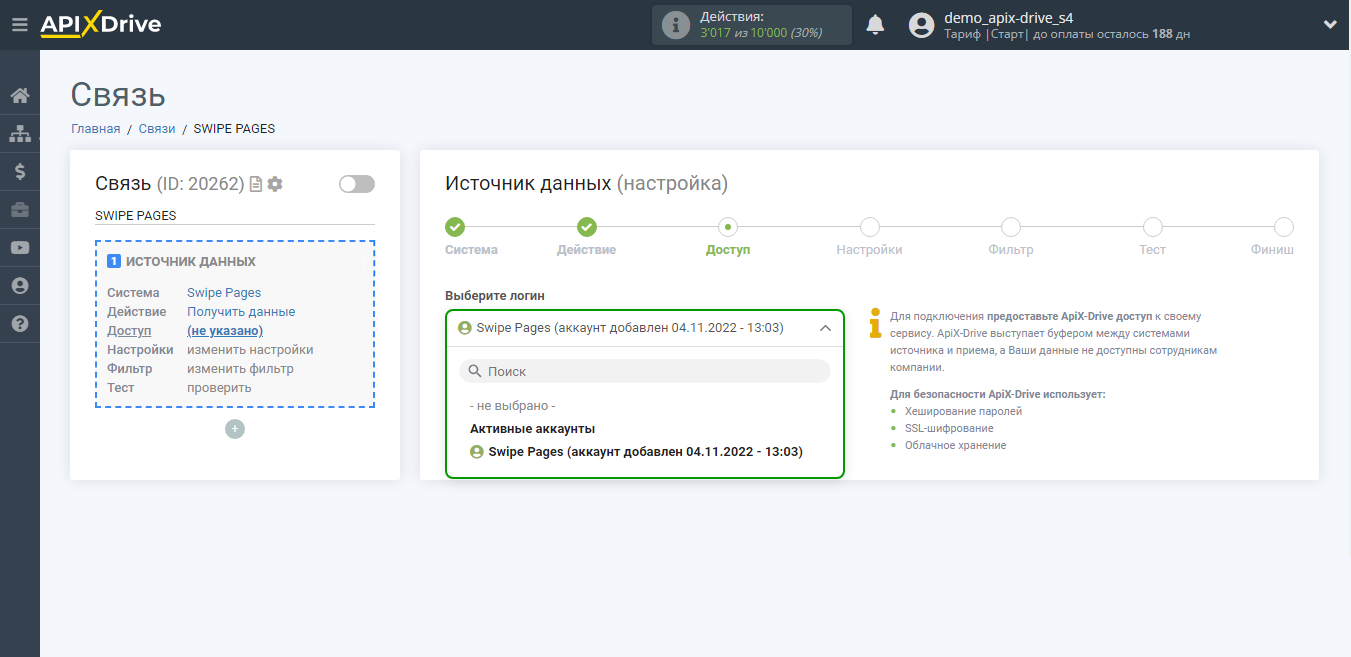Click the demo_apix-drive_s4 username
This screenshot has height=657, width=1351.
coord(1009,18)
